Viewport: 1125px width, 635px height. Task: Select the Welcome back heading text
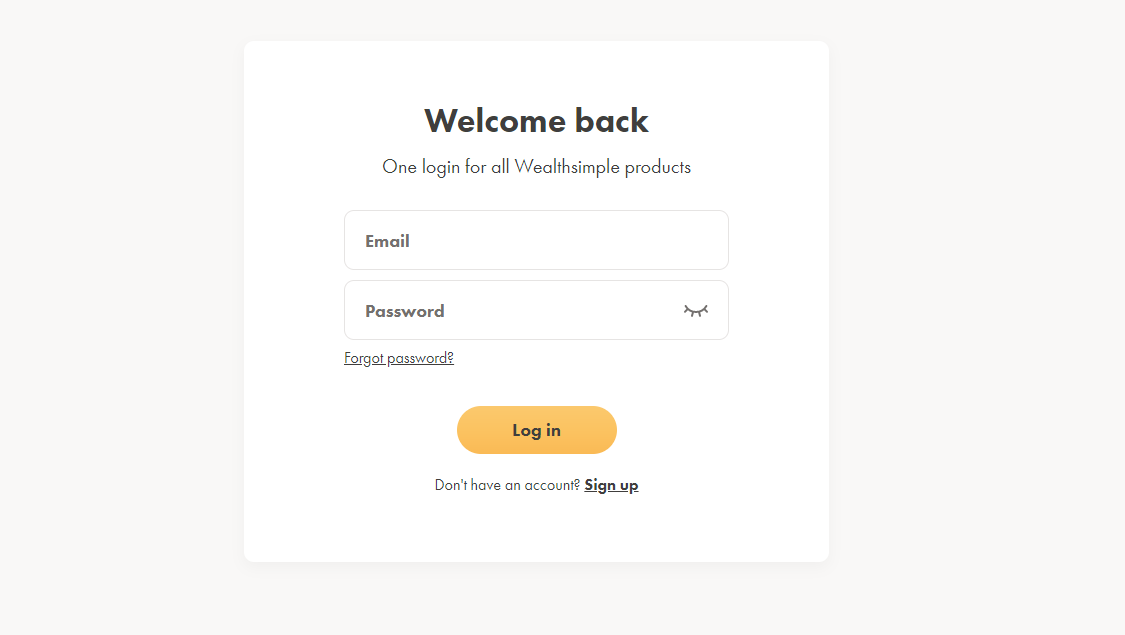(x=536, y=120)
